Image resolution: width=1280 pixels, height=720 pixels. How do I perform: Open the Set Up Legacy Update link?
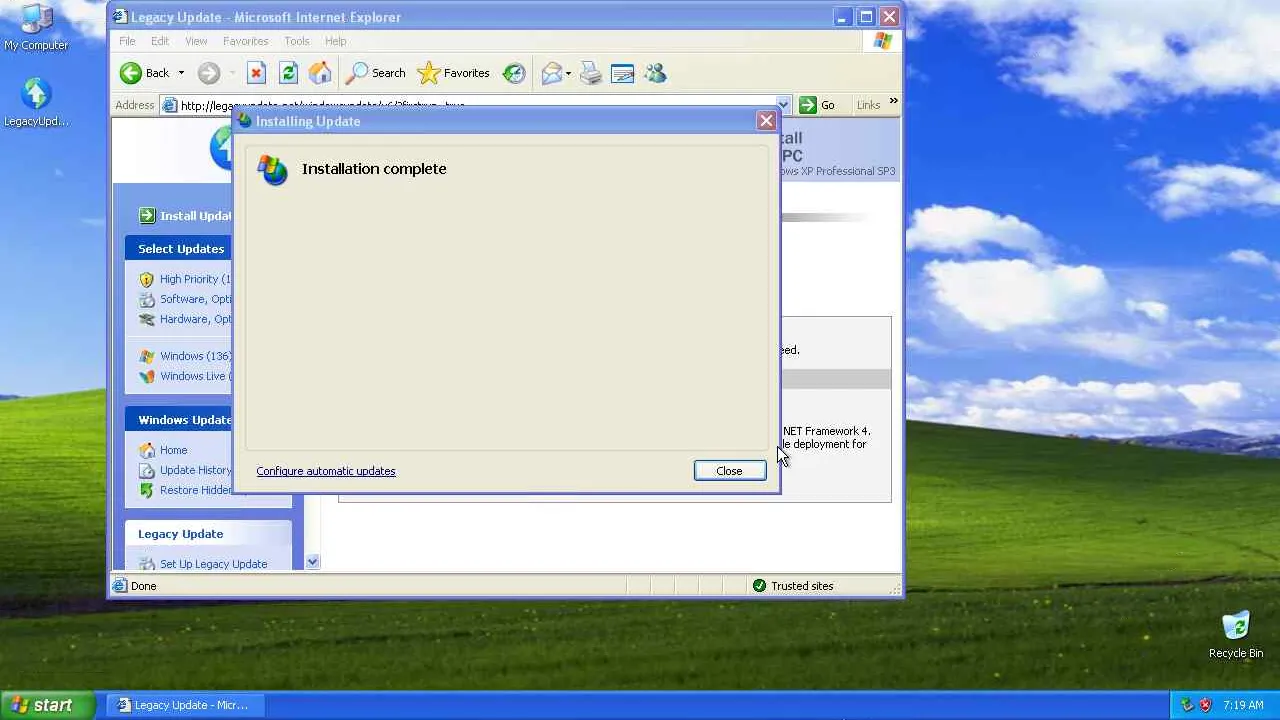pos(214,564)
